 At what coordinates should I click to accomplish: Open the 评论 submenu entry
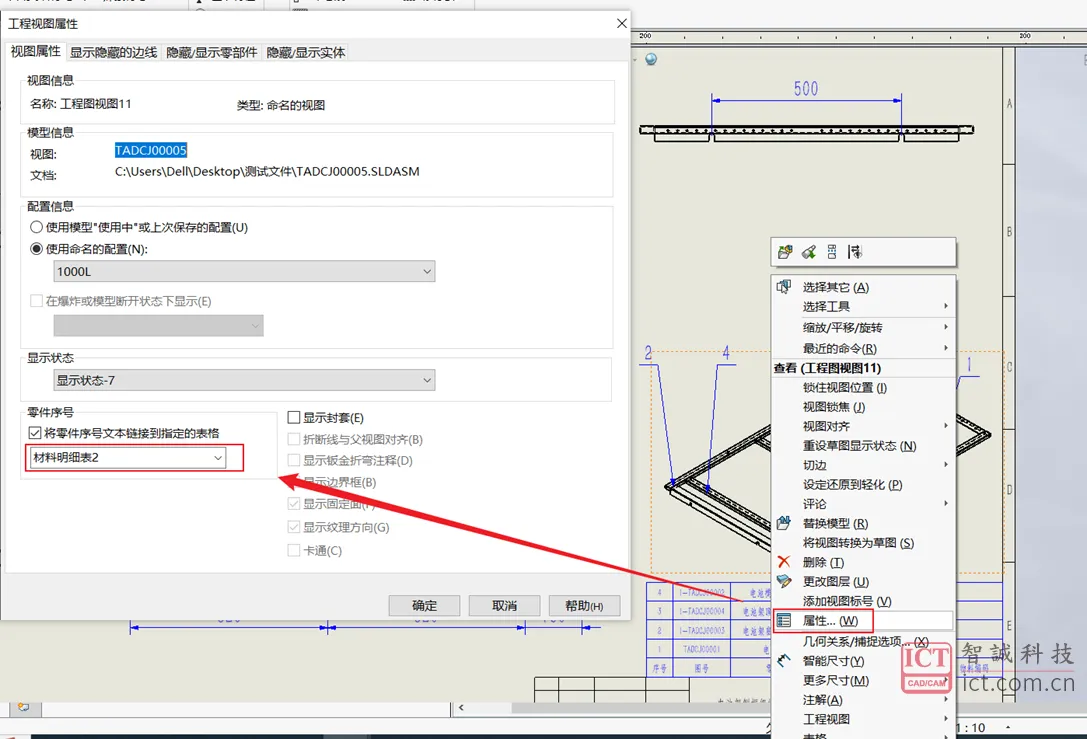pyautogui.click(x=863, y=504)
